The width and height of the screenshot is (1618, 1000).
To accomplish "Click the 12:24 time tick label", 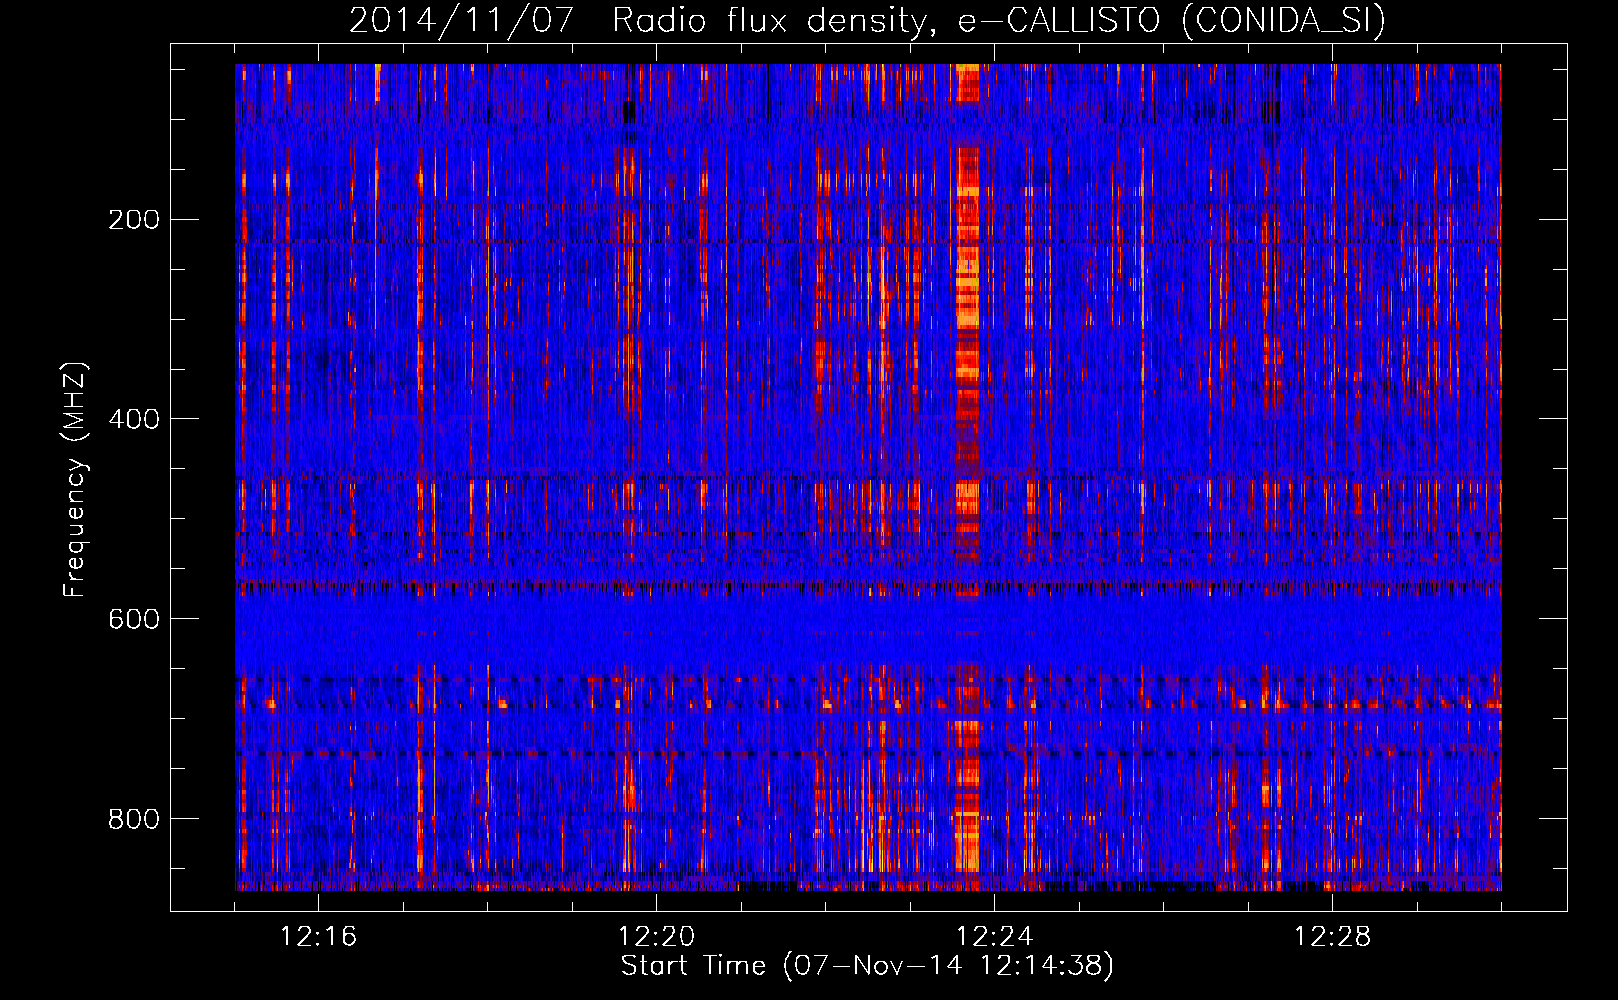I will point(994,937).
